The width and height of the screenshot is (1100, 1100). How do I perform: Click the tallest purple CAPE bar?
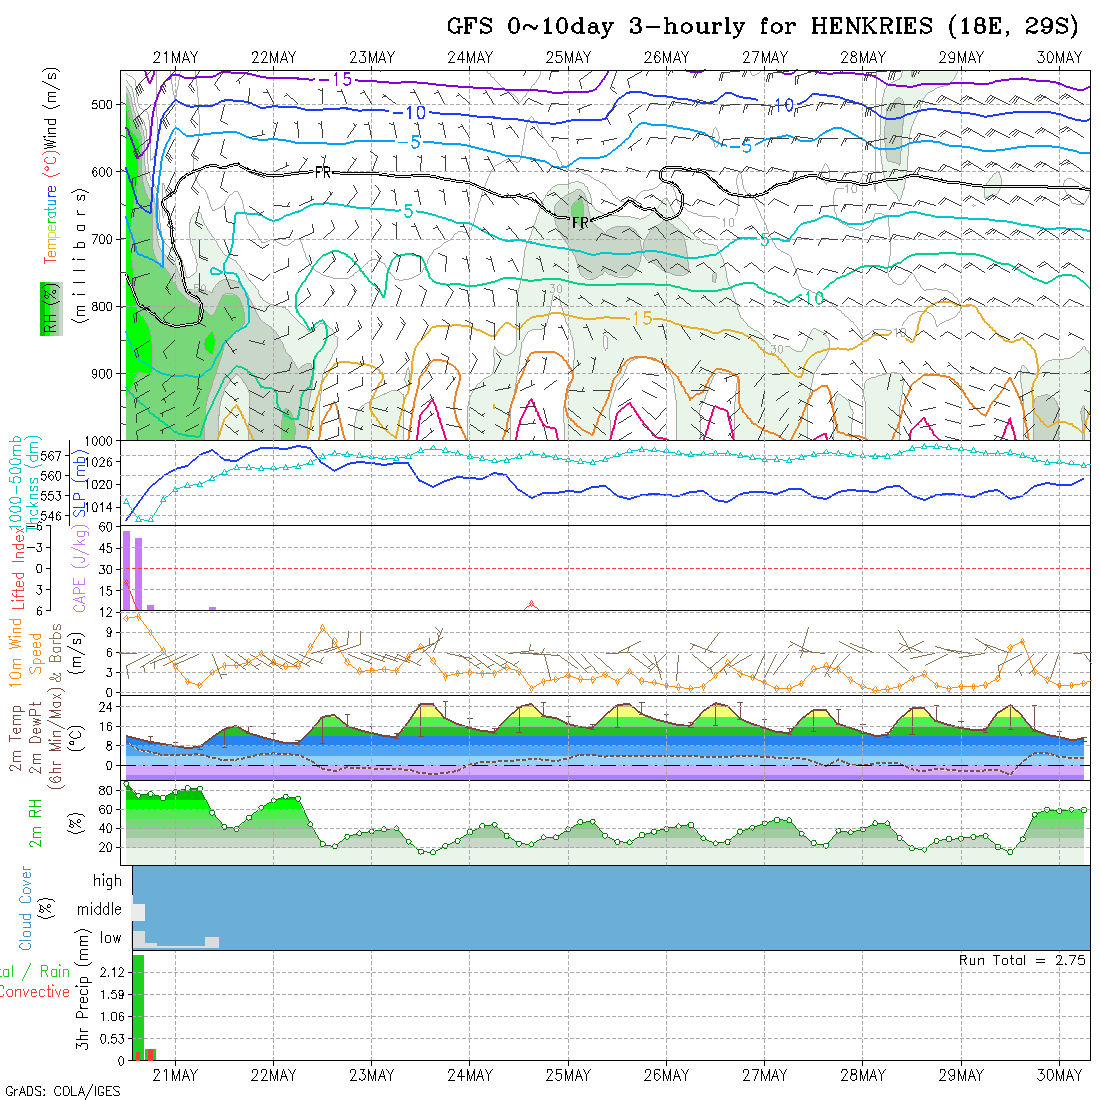[126, 570]
